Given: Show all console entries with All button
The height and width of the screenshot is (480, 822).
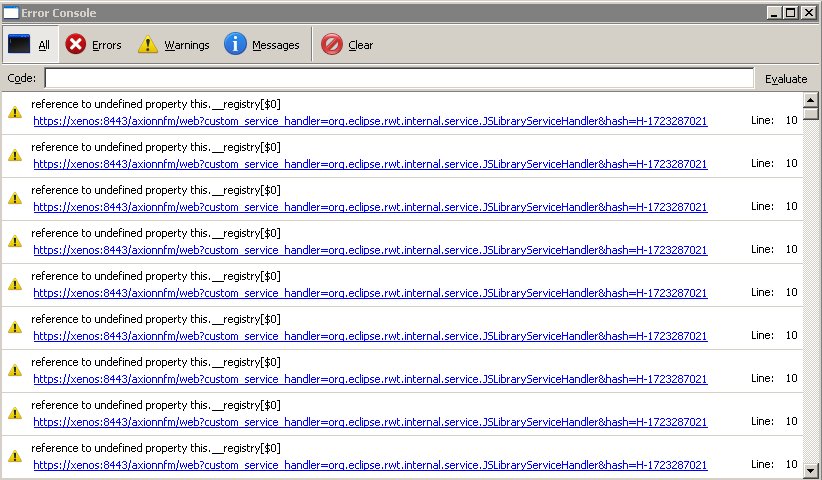Looking at the screenshot, I should 30,45.
